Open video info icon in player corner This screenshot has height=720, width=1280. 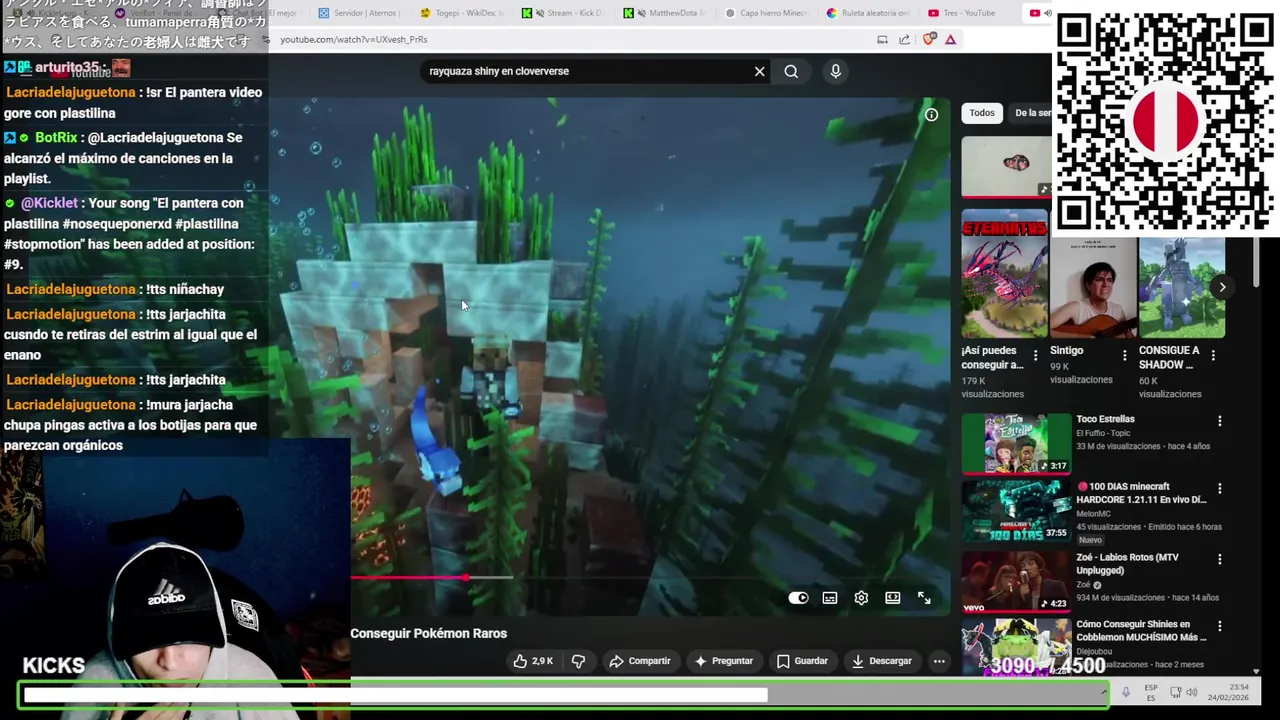(x=931, y=115)
